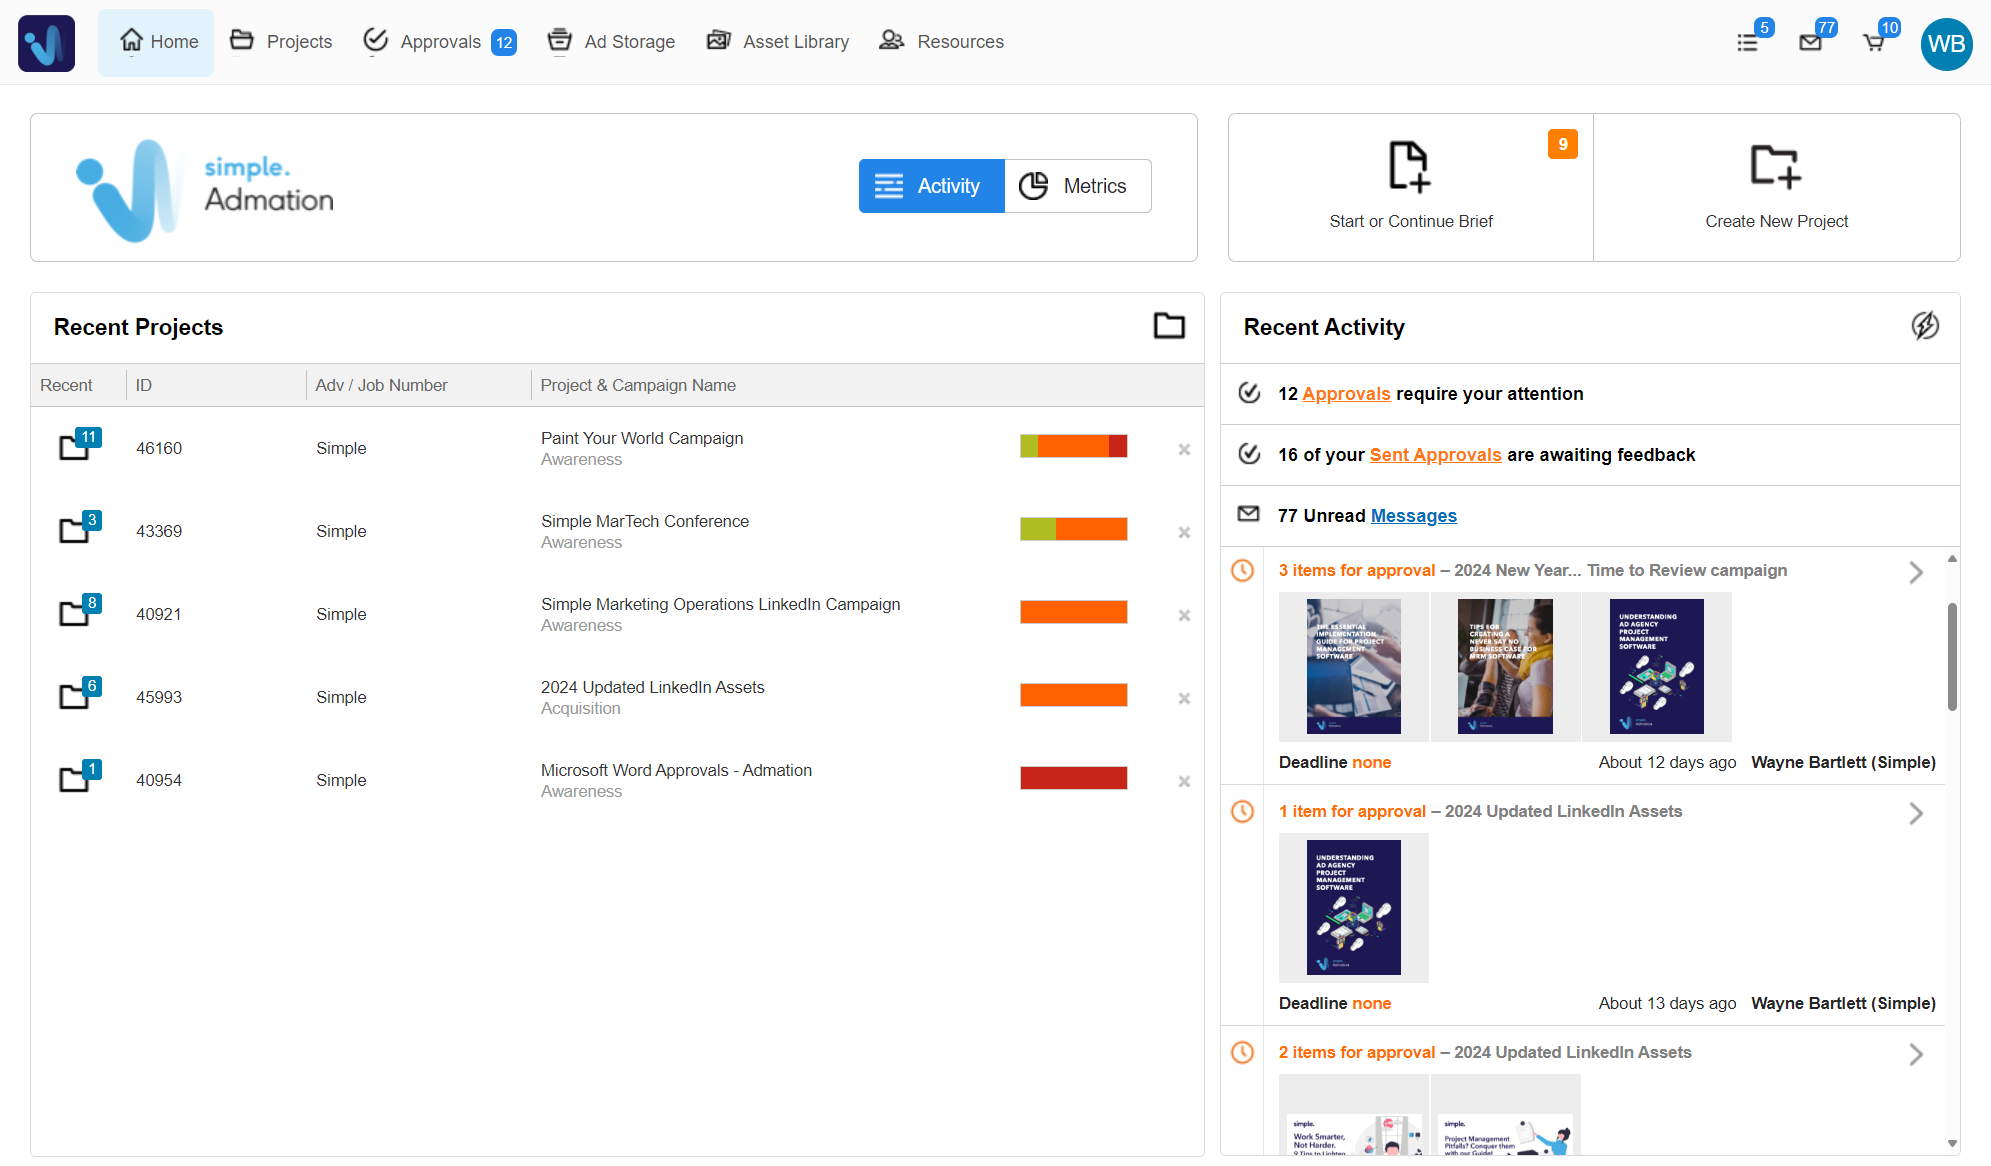1991x1166 pixels.
Task: Open the Approvals menu item
Action: coord(440,42)
